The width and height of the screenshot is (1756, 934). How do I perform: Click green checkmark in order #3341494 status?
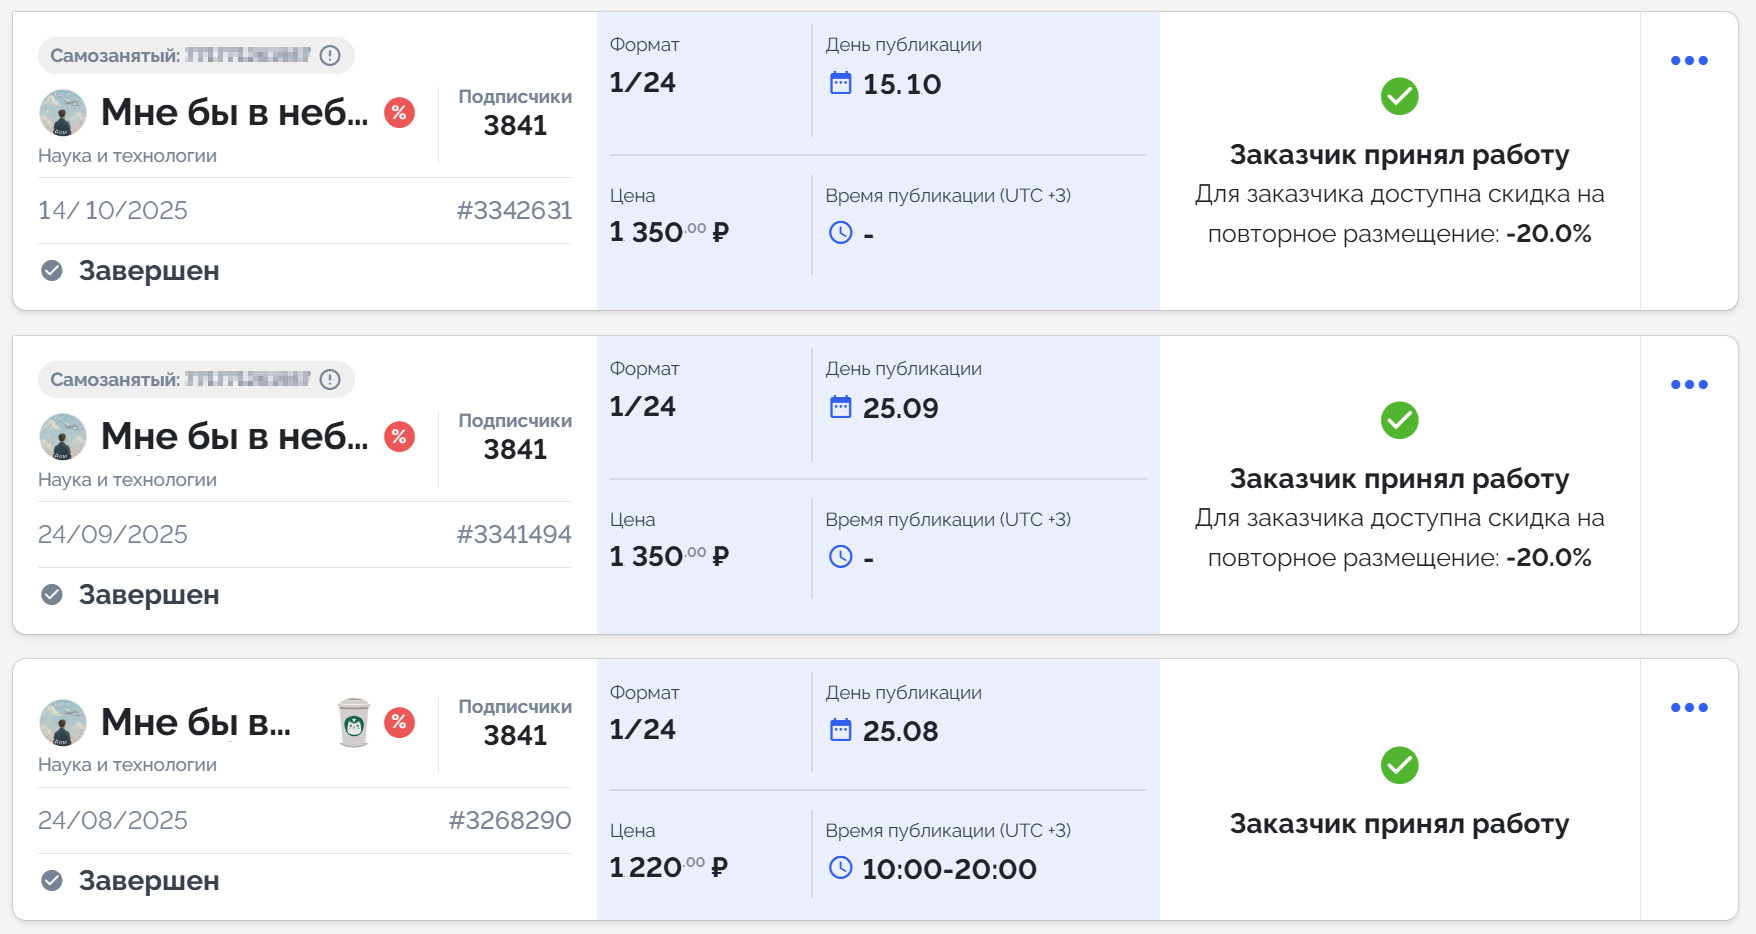tap(1399, 421)
